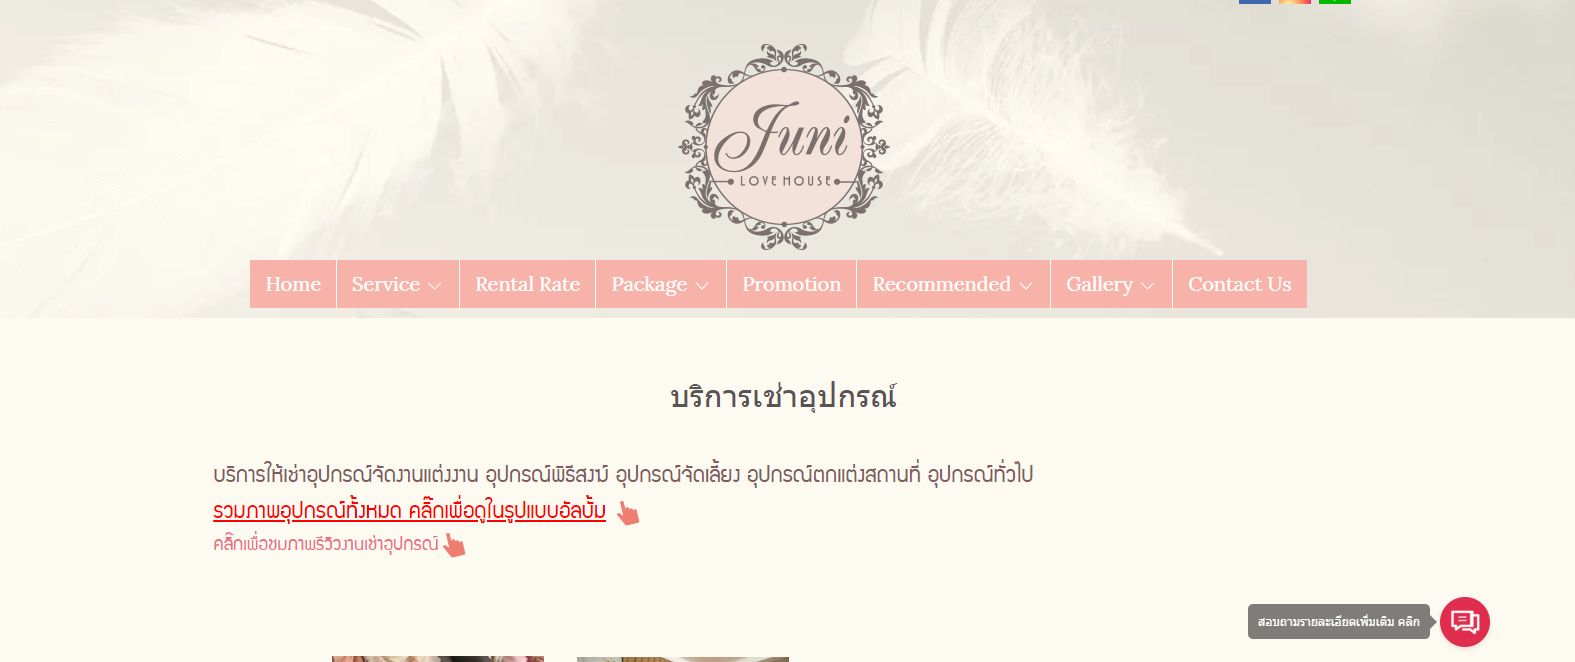
Task: Open the Contact Us page
Action: (1240, 284)
